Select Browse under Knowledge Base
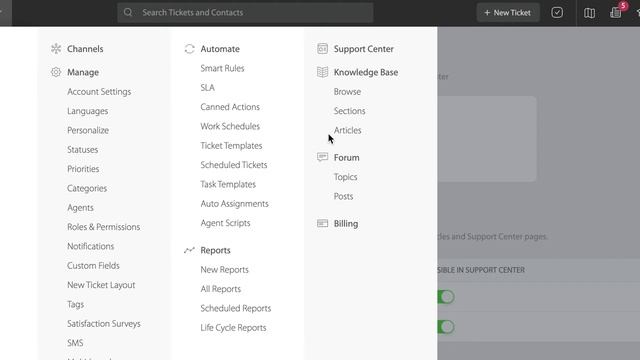640x360 pixels. pos(347,92)
